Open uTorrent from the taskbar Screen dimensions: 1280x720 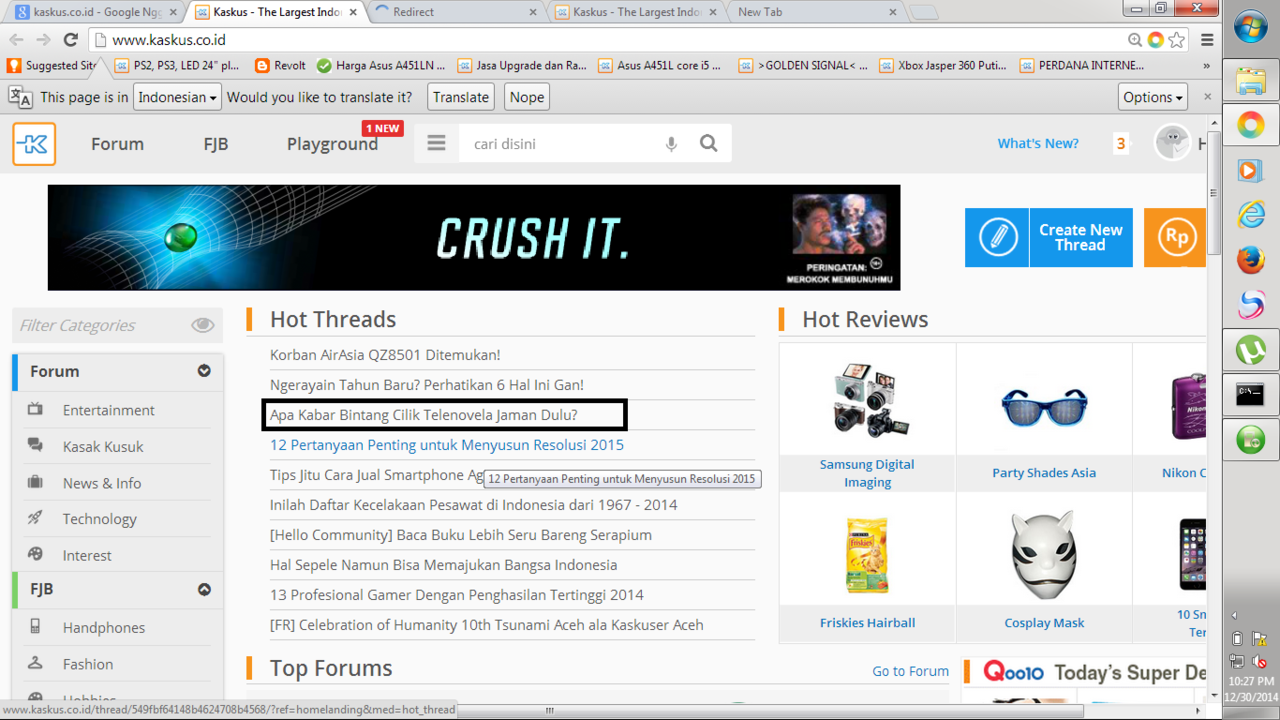pyautogui.click(x=1250, y=349)
